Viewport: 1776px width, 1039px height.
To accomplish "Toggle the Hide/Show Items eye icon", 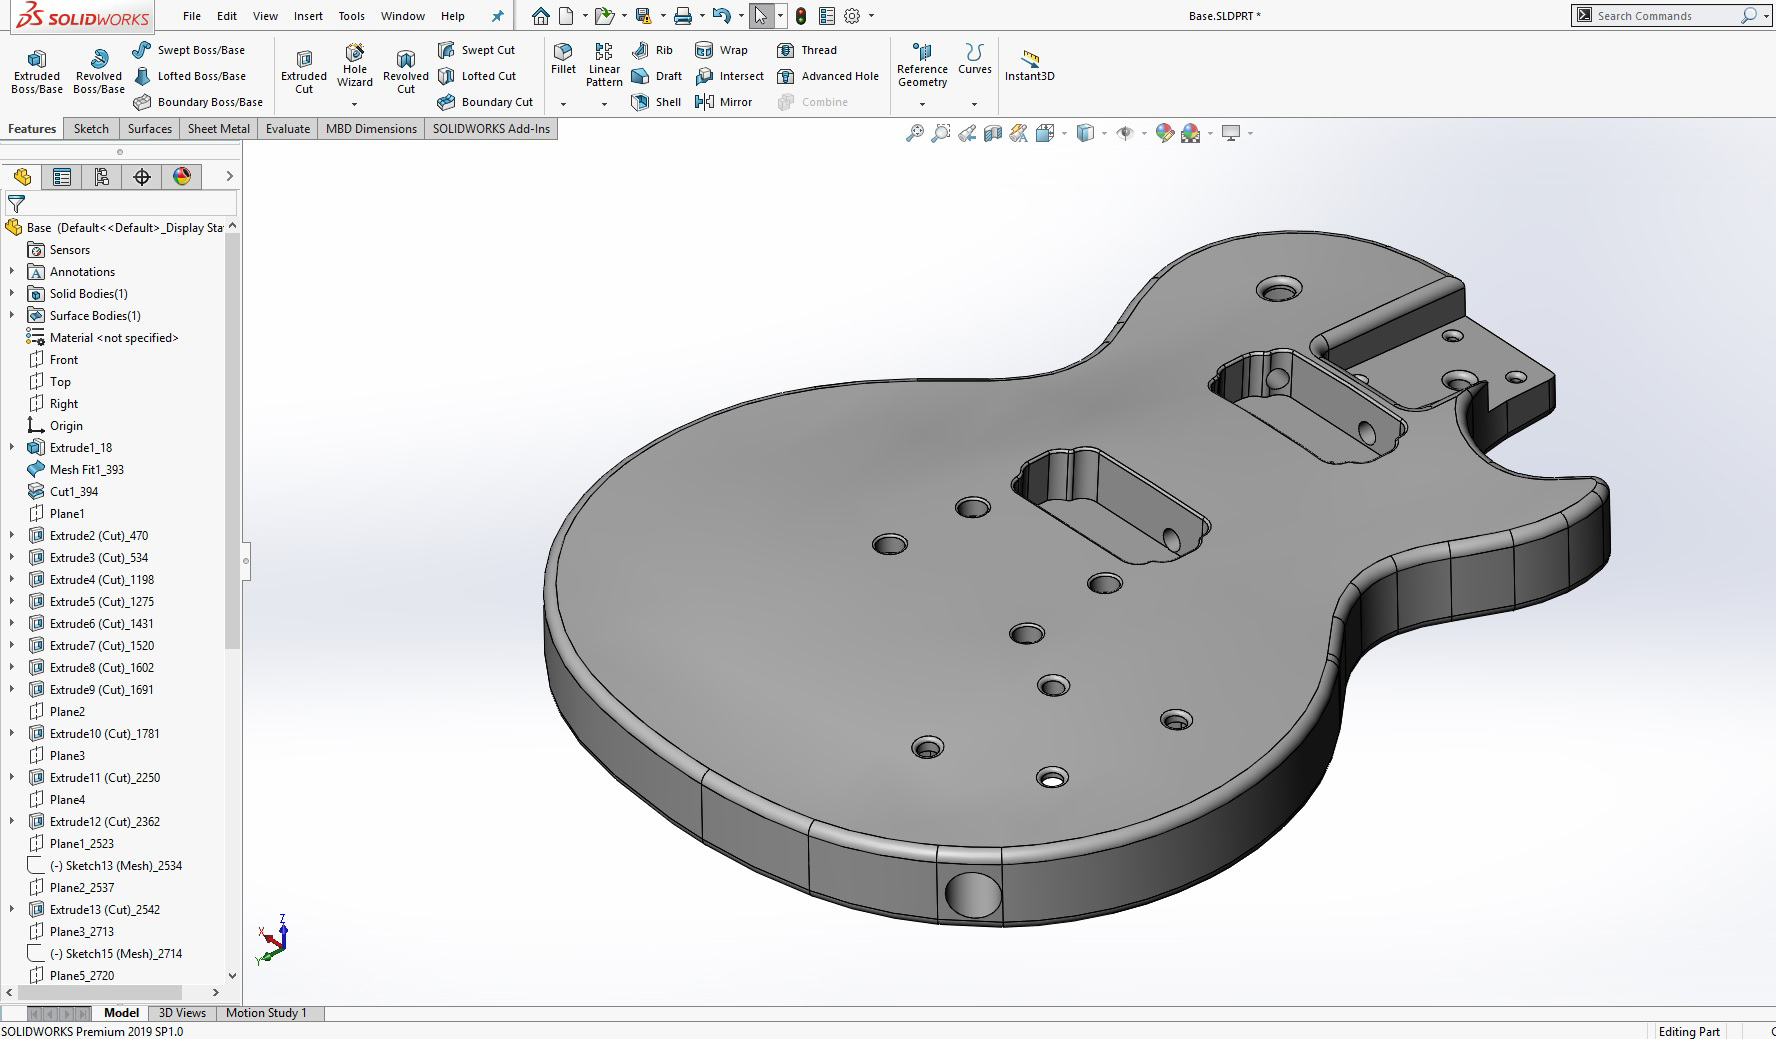I will [x=1124, y=133].
